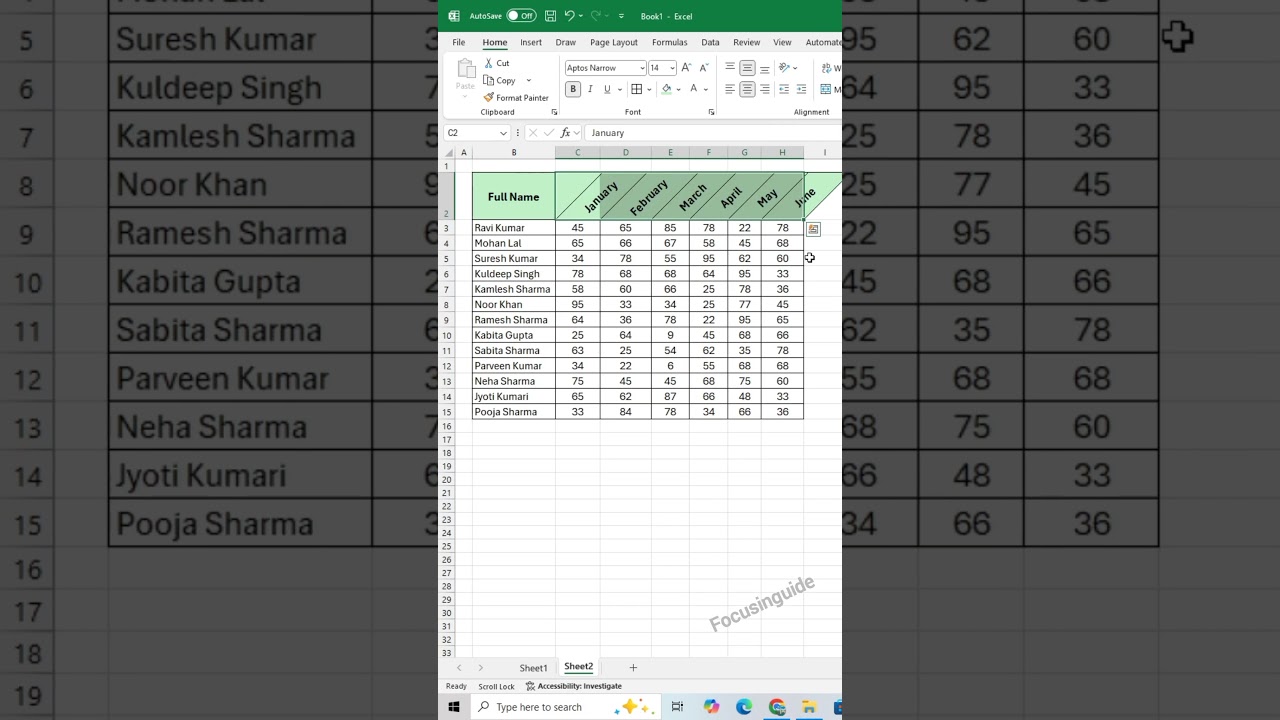Switch to the Sheet1 tab

point(533,668)
